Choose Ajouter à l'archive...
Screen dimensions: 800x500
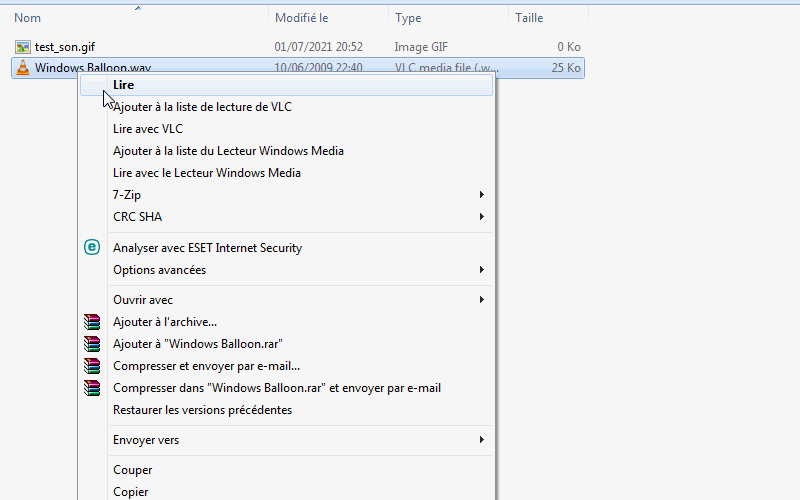click(286, 322)
